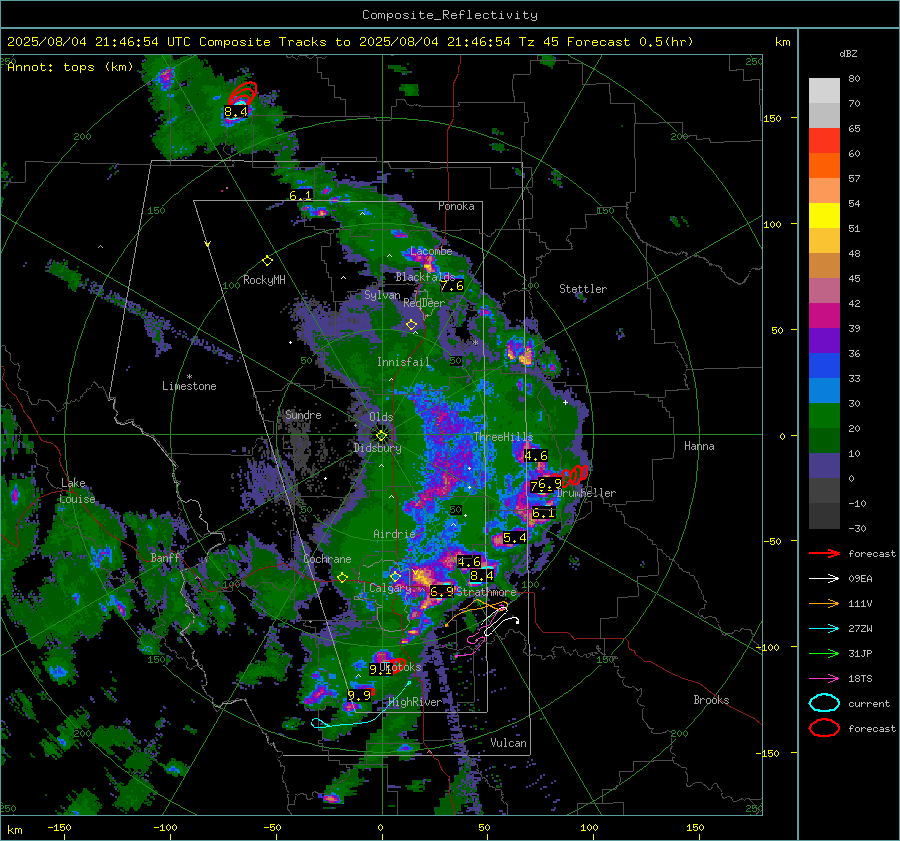The image size is (900, 841).
Task: Click the Innisfail town label
Action: pos(403,362)
